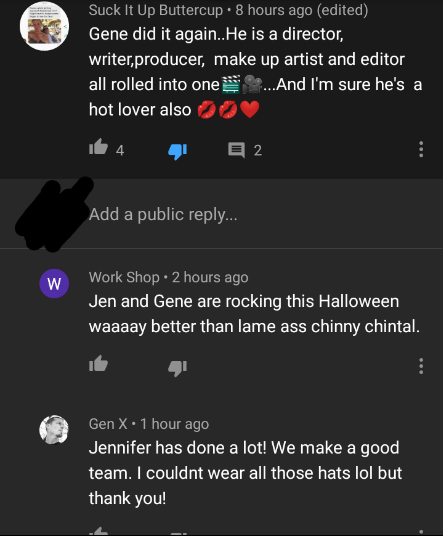This screenshot has height=536, width=443.
Task: Open more options for Gen X reply
Action: [421, 533]
